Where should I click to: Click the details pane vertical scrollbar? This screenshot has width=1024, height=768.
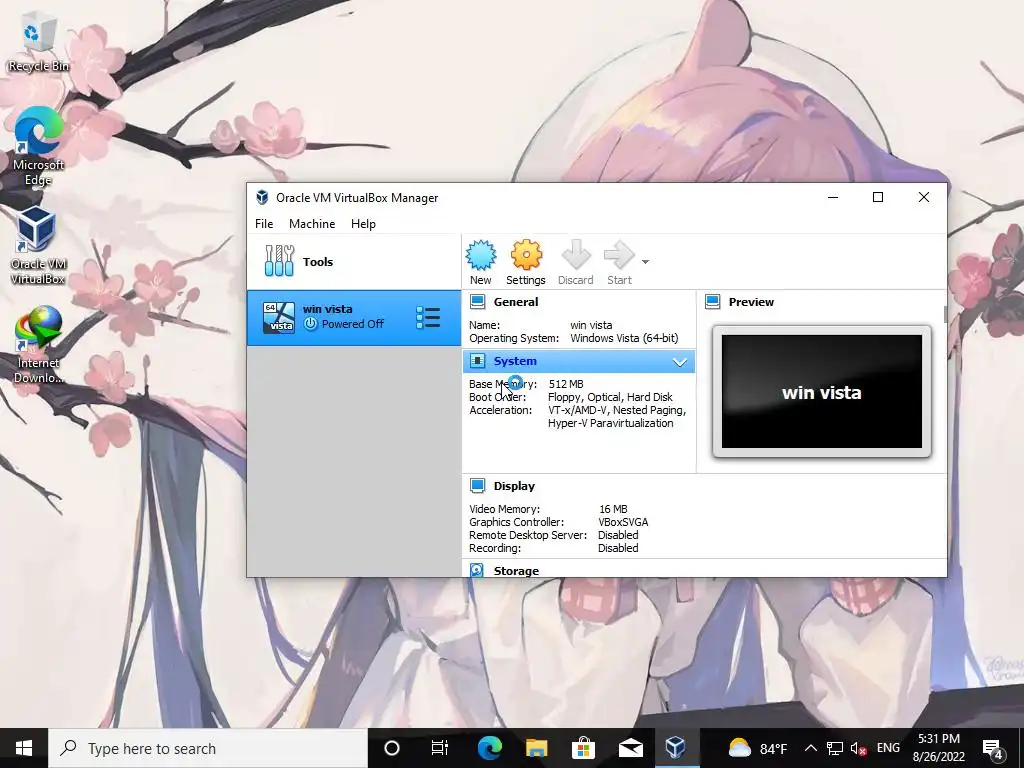tap(945, 313)
